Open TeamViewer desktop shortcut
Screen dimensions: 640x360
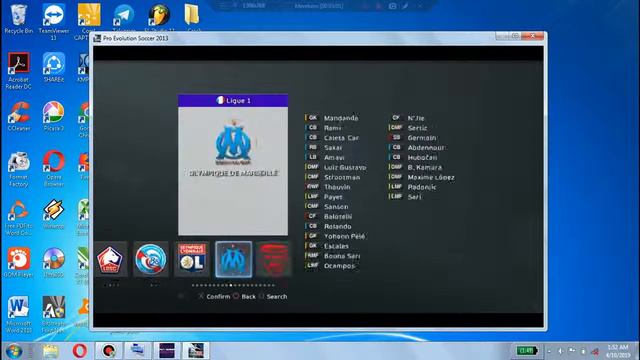pyautogui.click(x=53, y=21)
